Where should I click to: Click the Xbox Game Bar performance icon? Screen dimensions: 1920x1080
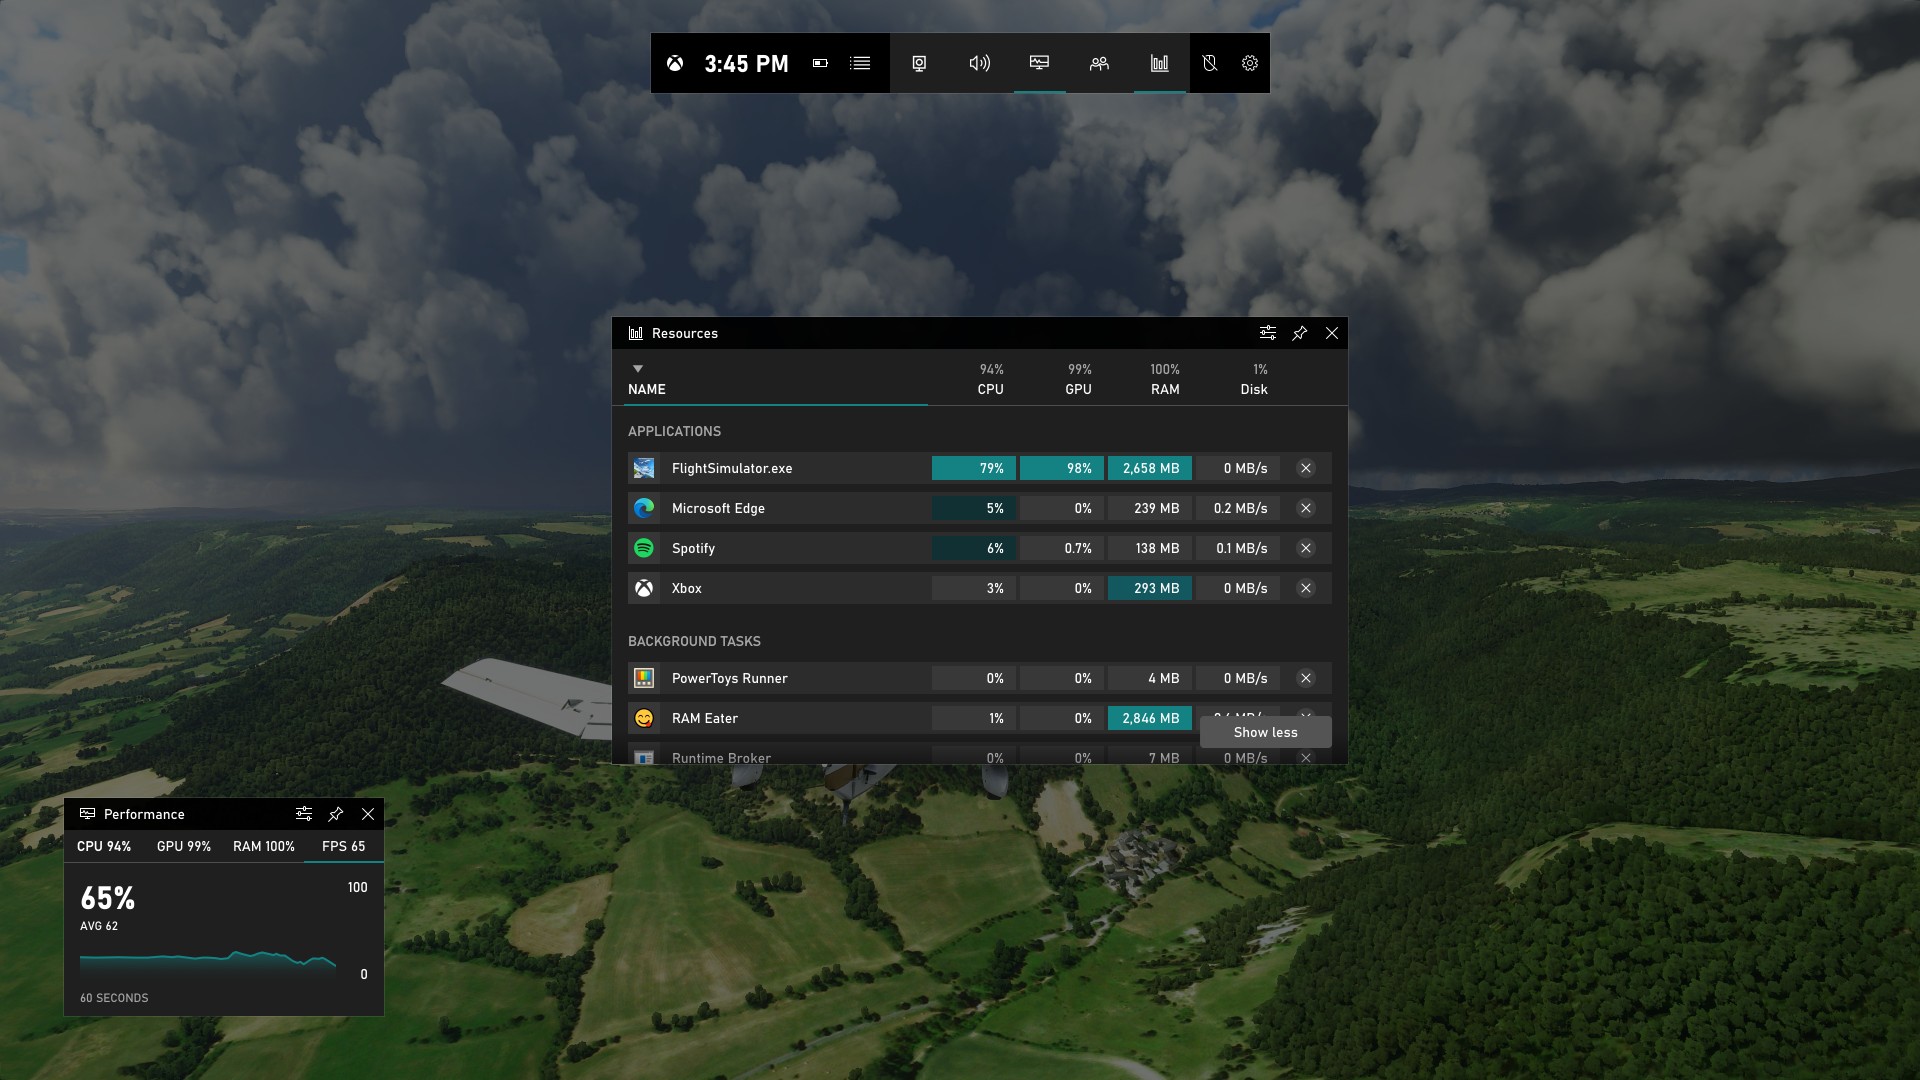coord(1159,62)
